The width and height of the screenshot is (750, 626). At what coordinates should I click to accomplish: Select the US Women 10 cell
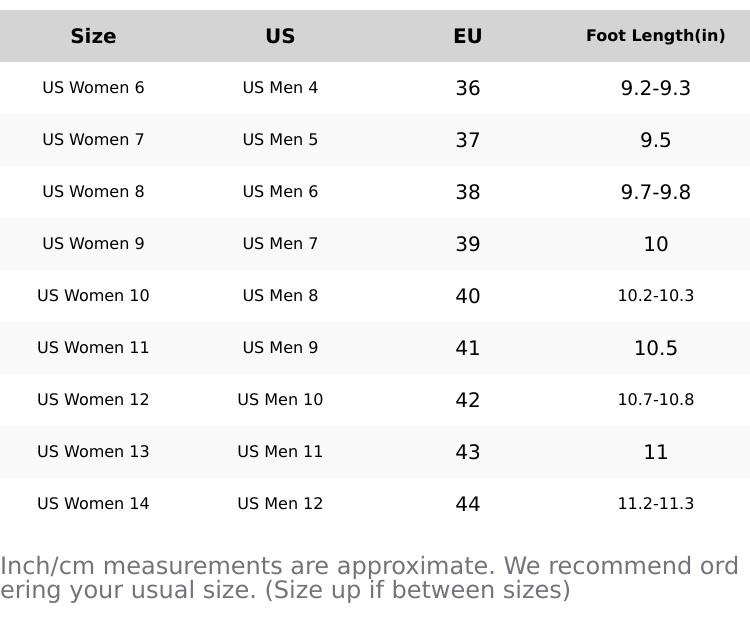coord(93,296)
